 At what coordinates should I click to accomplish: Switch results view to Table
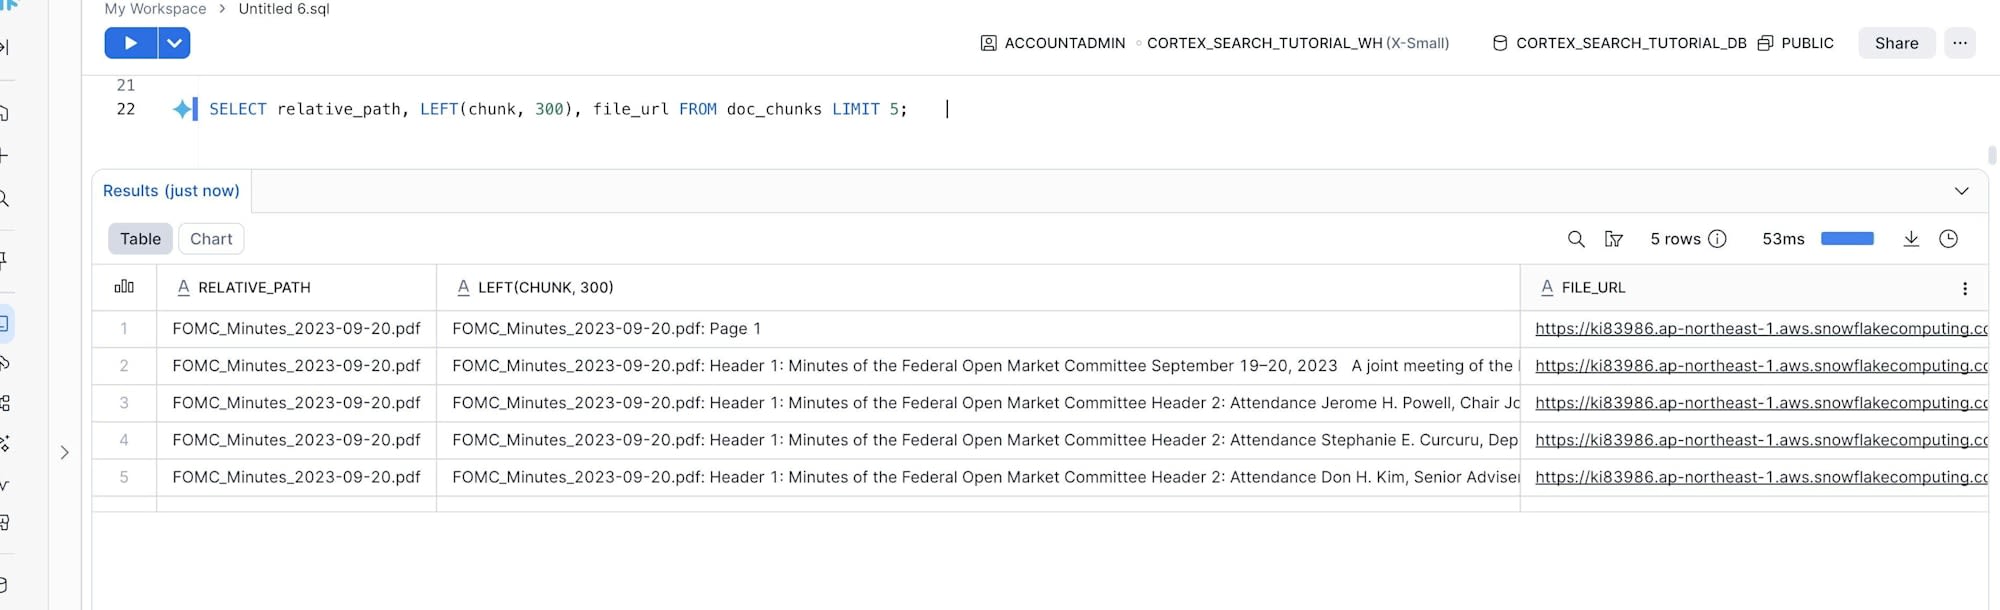click(140, 239)
